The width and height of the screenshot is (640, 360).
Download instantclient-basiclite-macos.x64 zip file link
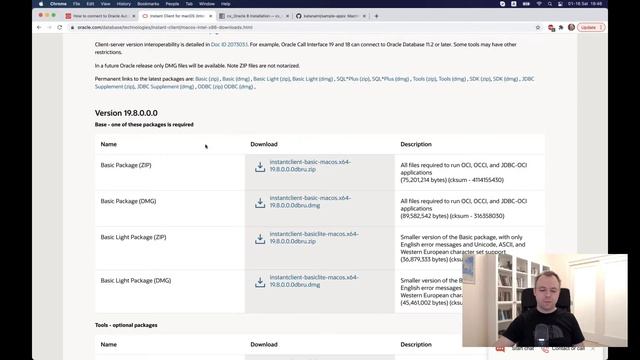pos(314,237)
